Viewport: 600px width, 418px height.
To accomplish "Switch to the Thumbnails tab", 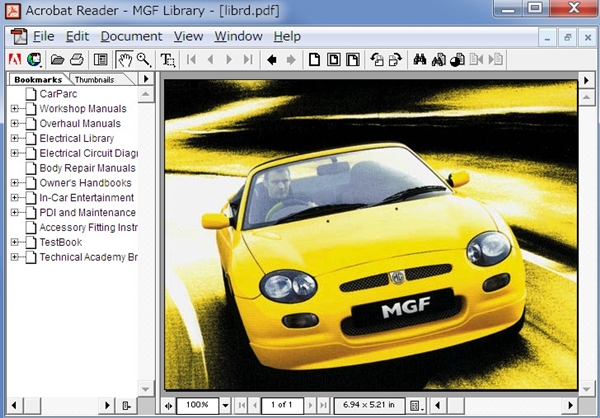I will tap(95, 80).
